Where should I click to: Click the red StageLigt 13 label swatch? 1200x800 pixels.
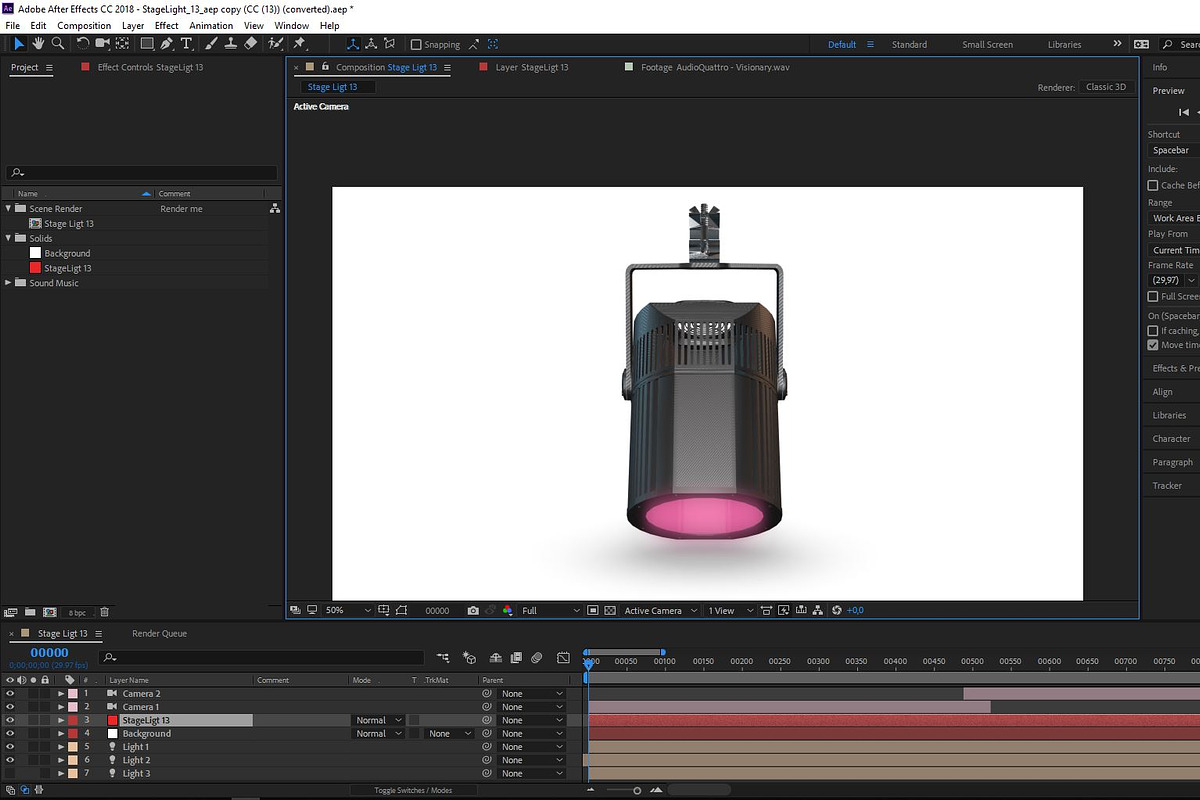(x=35, y=268)
